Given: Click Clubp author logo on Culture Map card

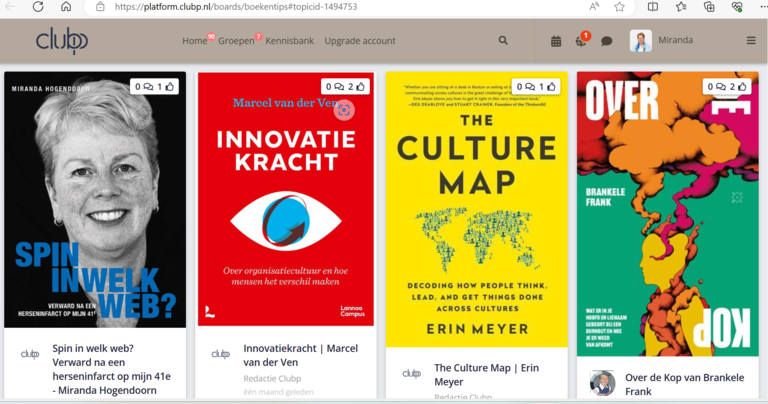Looking at the screenshot, I should (411, 374).
